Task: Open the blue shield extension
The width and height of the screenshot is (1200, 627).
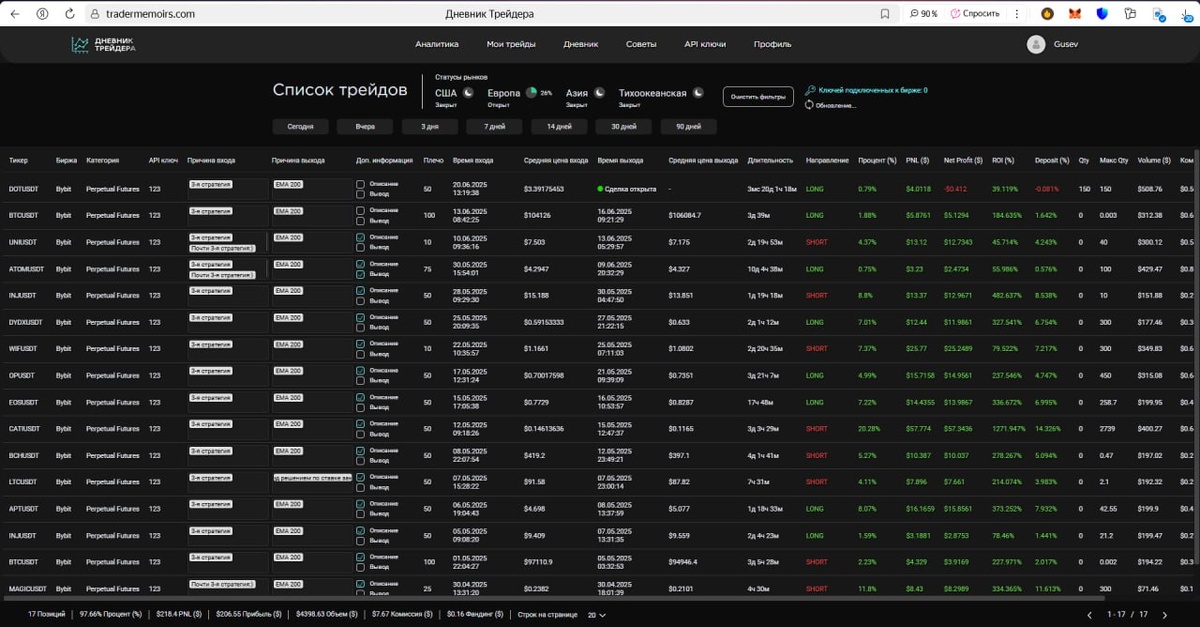Action: tap(1103, 14)
